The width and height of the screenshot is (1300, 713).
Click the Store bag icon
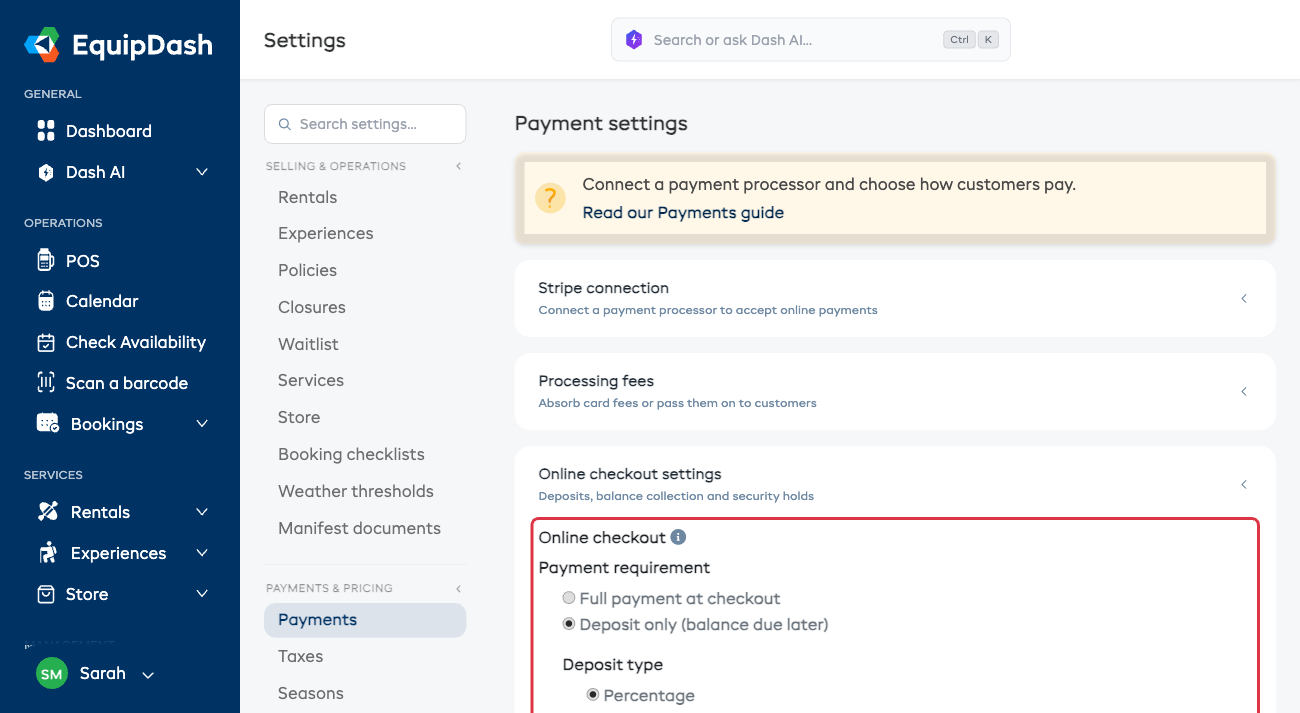pyautogui.click(x=45, y=594)
